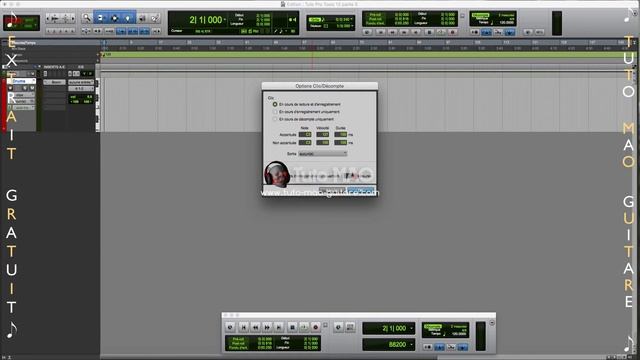640x360 pixels.
Task: Click Return to Zero in floating Transport
Action: click(x=244, y=327)
